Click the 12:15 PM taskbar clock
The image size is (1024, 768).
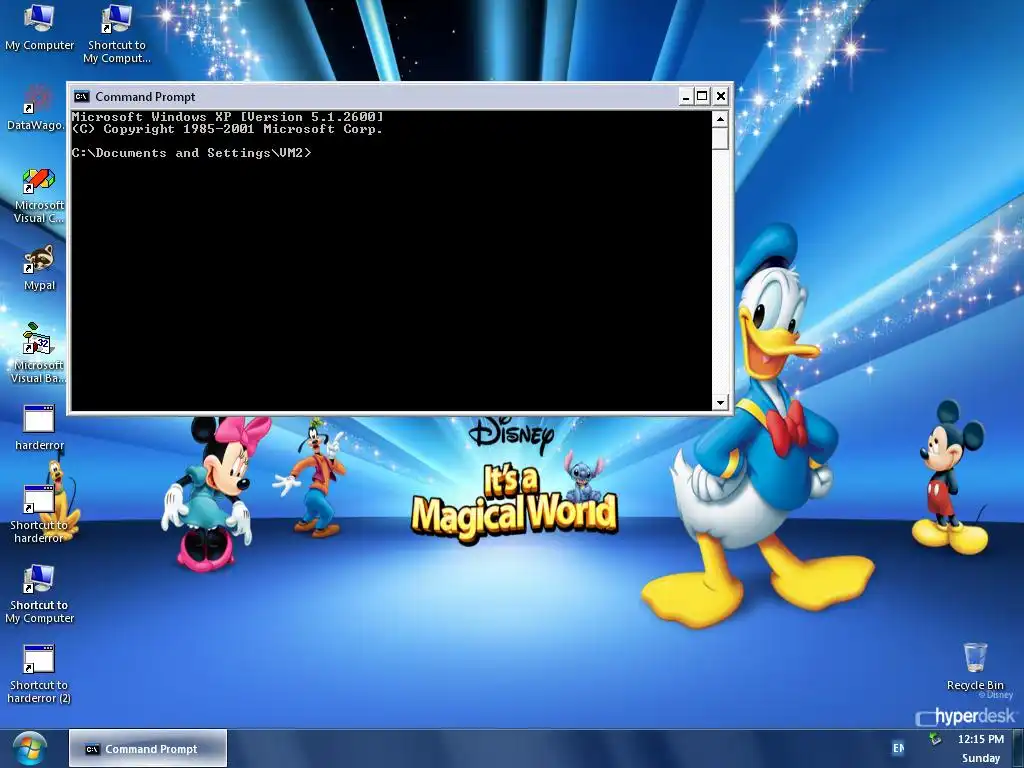(980, 739)
